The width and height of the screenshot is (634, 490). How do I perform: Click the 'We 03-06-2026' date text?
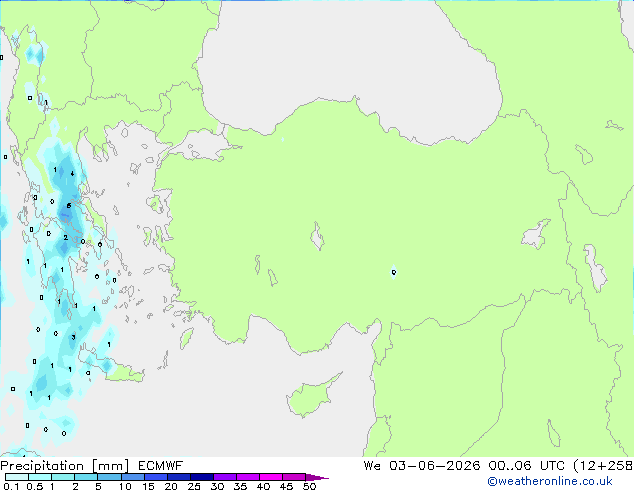point(422,466)
